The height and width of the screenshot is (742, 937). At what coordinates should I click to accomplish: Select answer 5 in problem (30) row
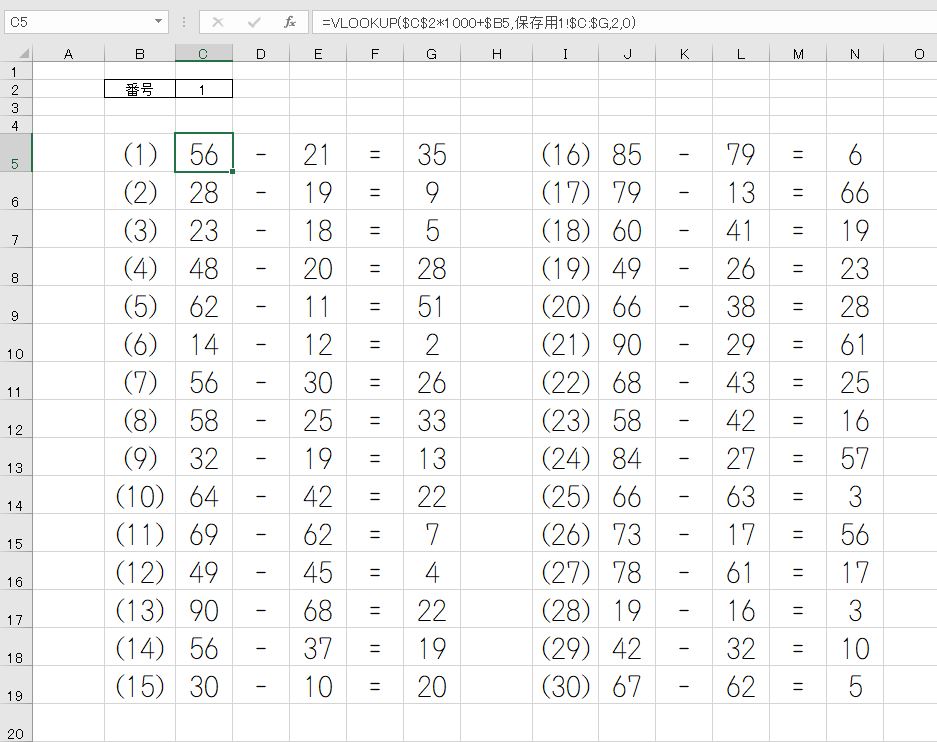856,686
